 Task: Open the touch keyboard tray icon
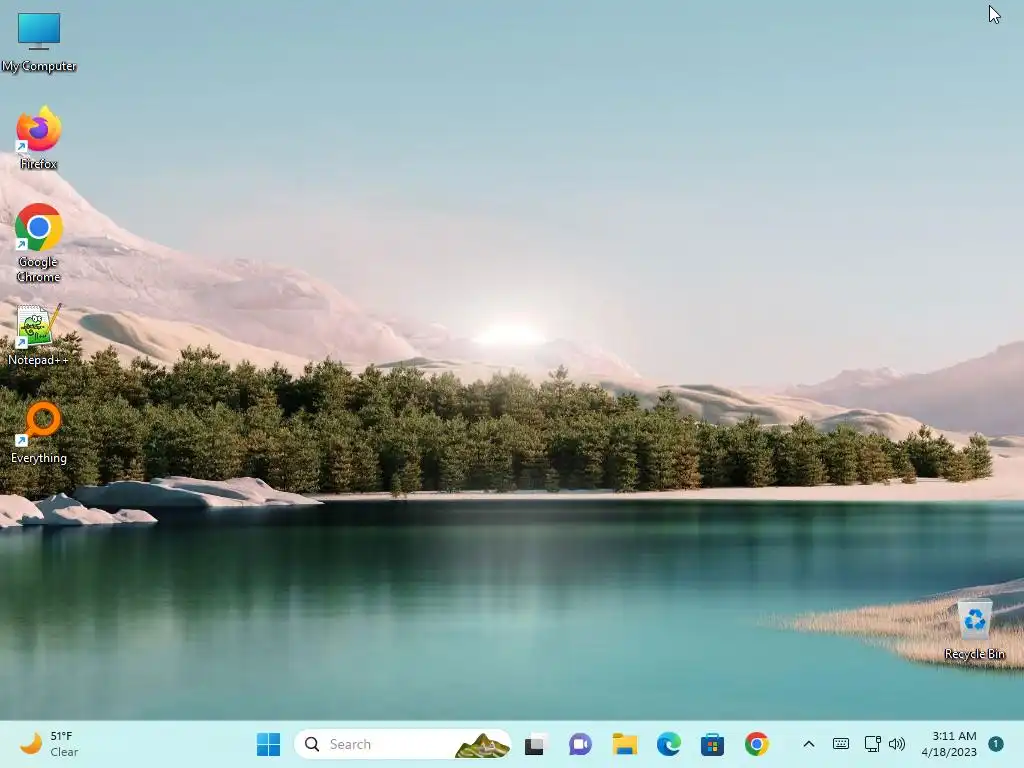841,744
